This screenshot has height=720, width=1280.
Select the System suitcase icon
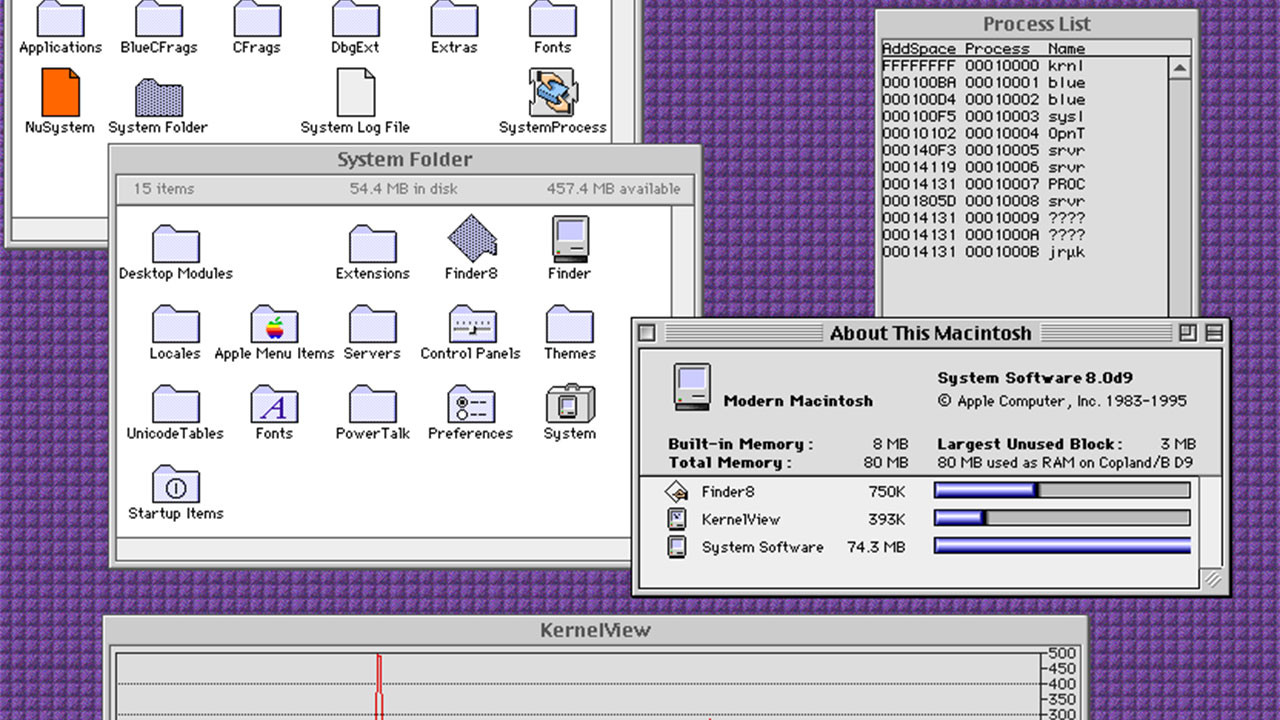[570, 403]
